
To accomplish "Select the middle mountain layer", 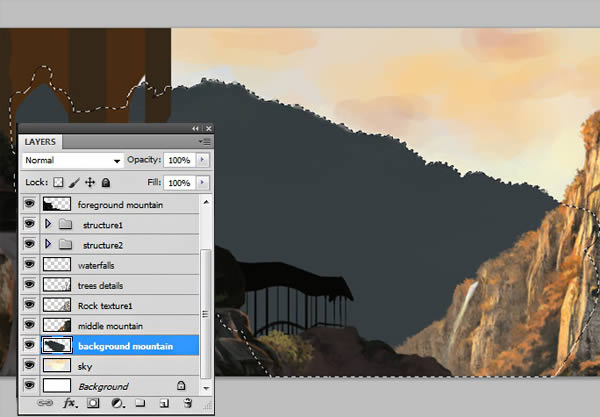I will (x=121, y=326).
